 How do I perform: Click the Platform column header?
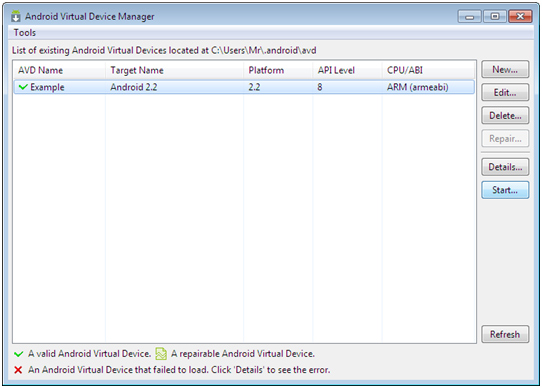tap(278, 70)
